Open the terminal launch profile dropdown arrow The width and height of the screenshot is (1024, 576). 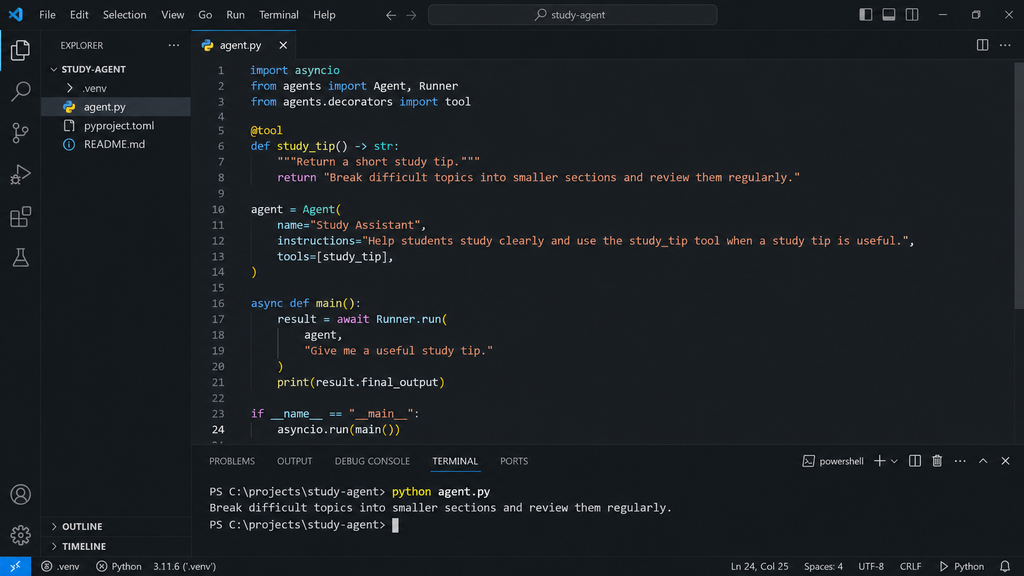894,461
